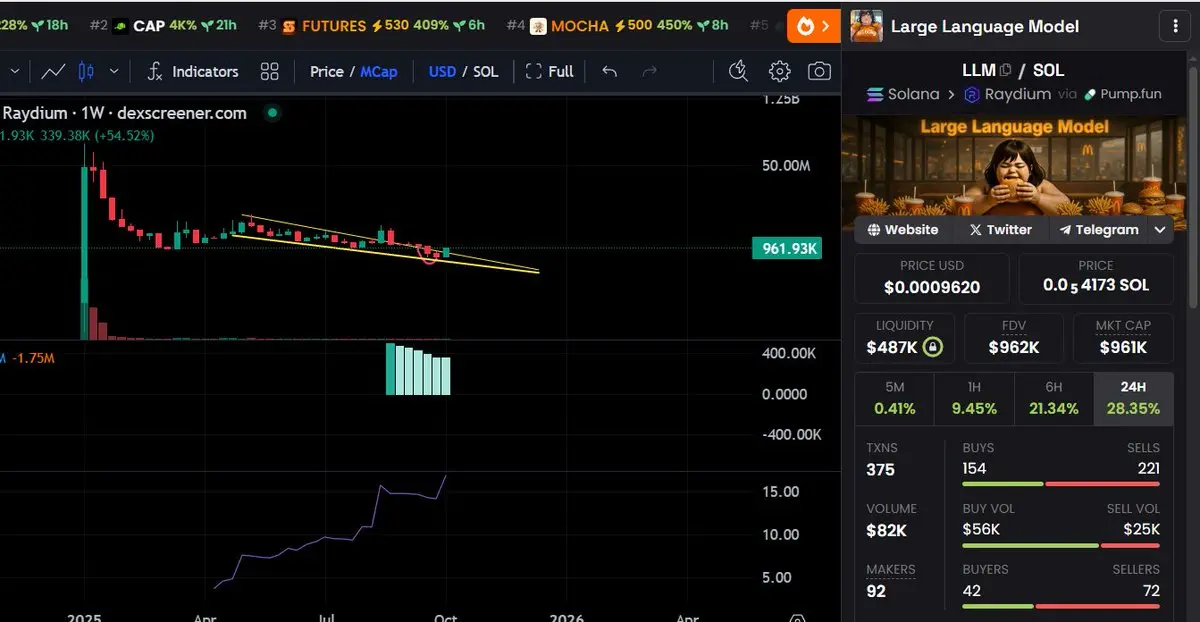
Task: Open the Raydium DEX link
Action: (1007, 94)
